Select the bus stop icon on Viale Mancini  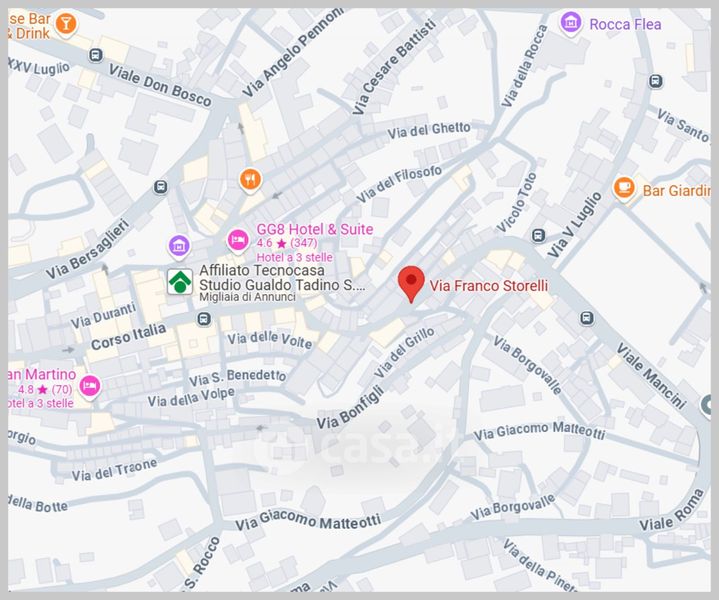pos(586,317)
